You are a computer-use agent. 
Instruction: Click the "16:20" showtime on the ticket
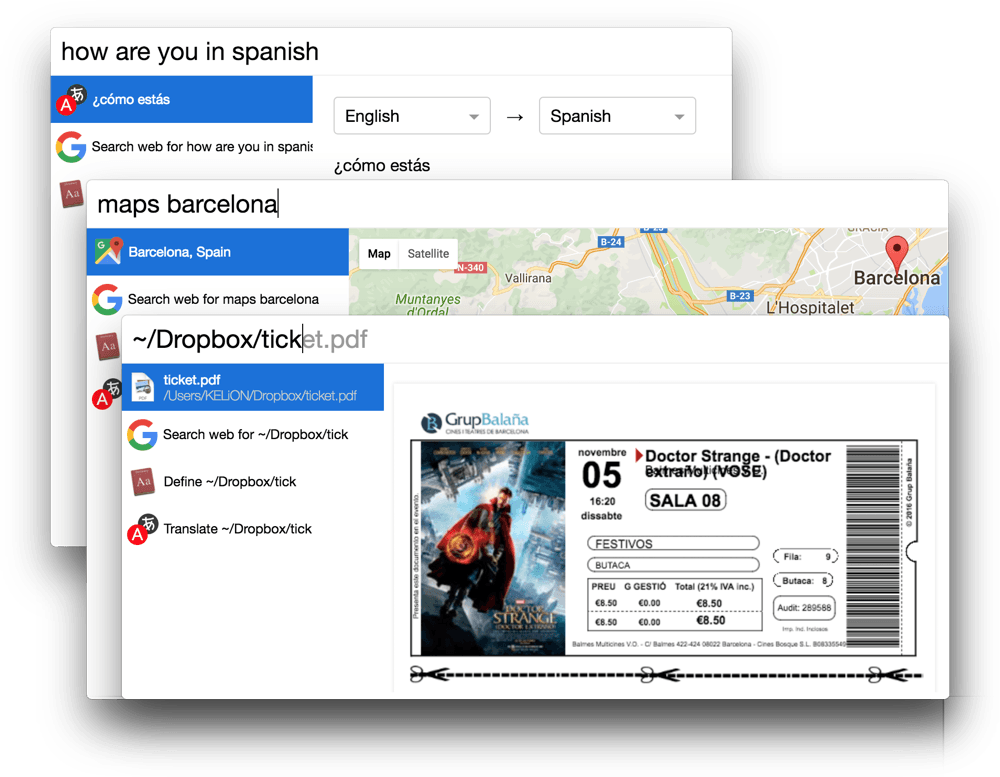602,501
